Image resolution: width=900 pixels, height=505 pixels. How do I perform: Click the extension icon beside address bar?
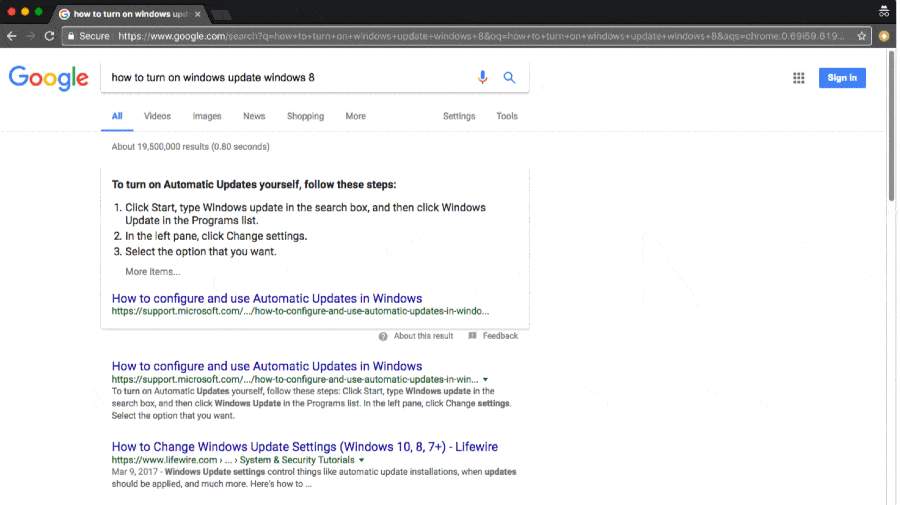[x=884, y=36]
